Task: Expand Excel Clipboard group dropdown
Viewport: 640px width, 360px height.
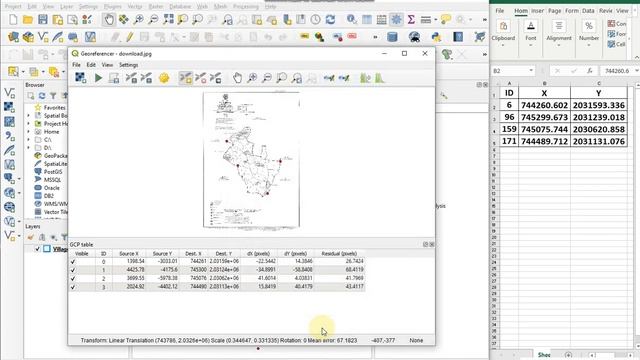Action: coord(503,44)
